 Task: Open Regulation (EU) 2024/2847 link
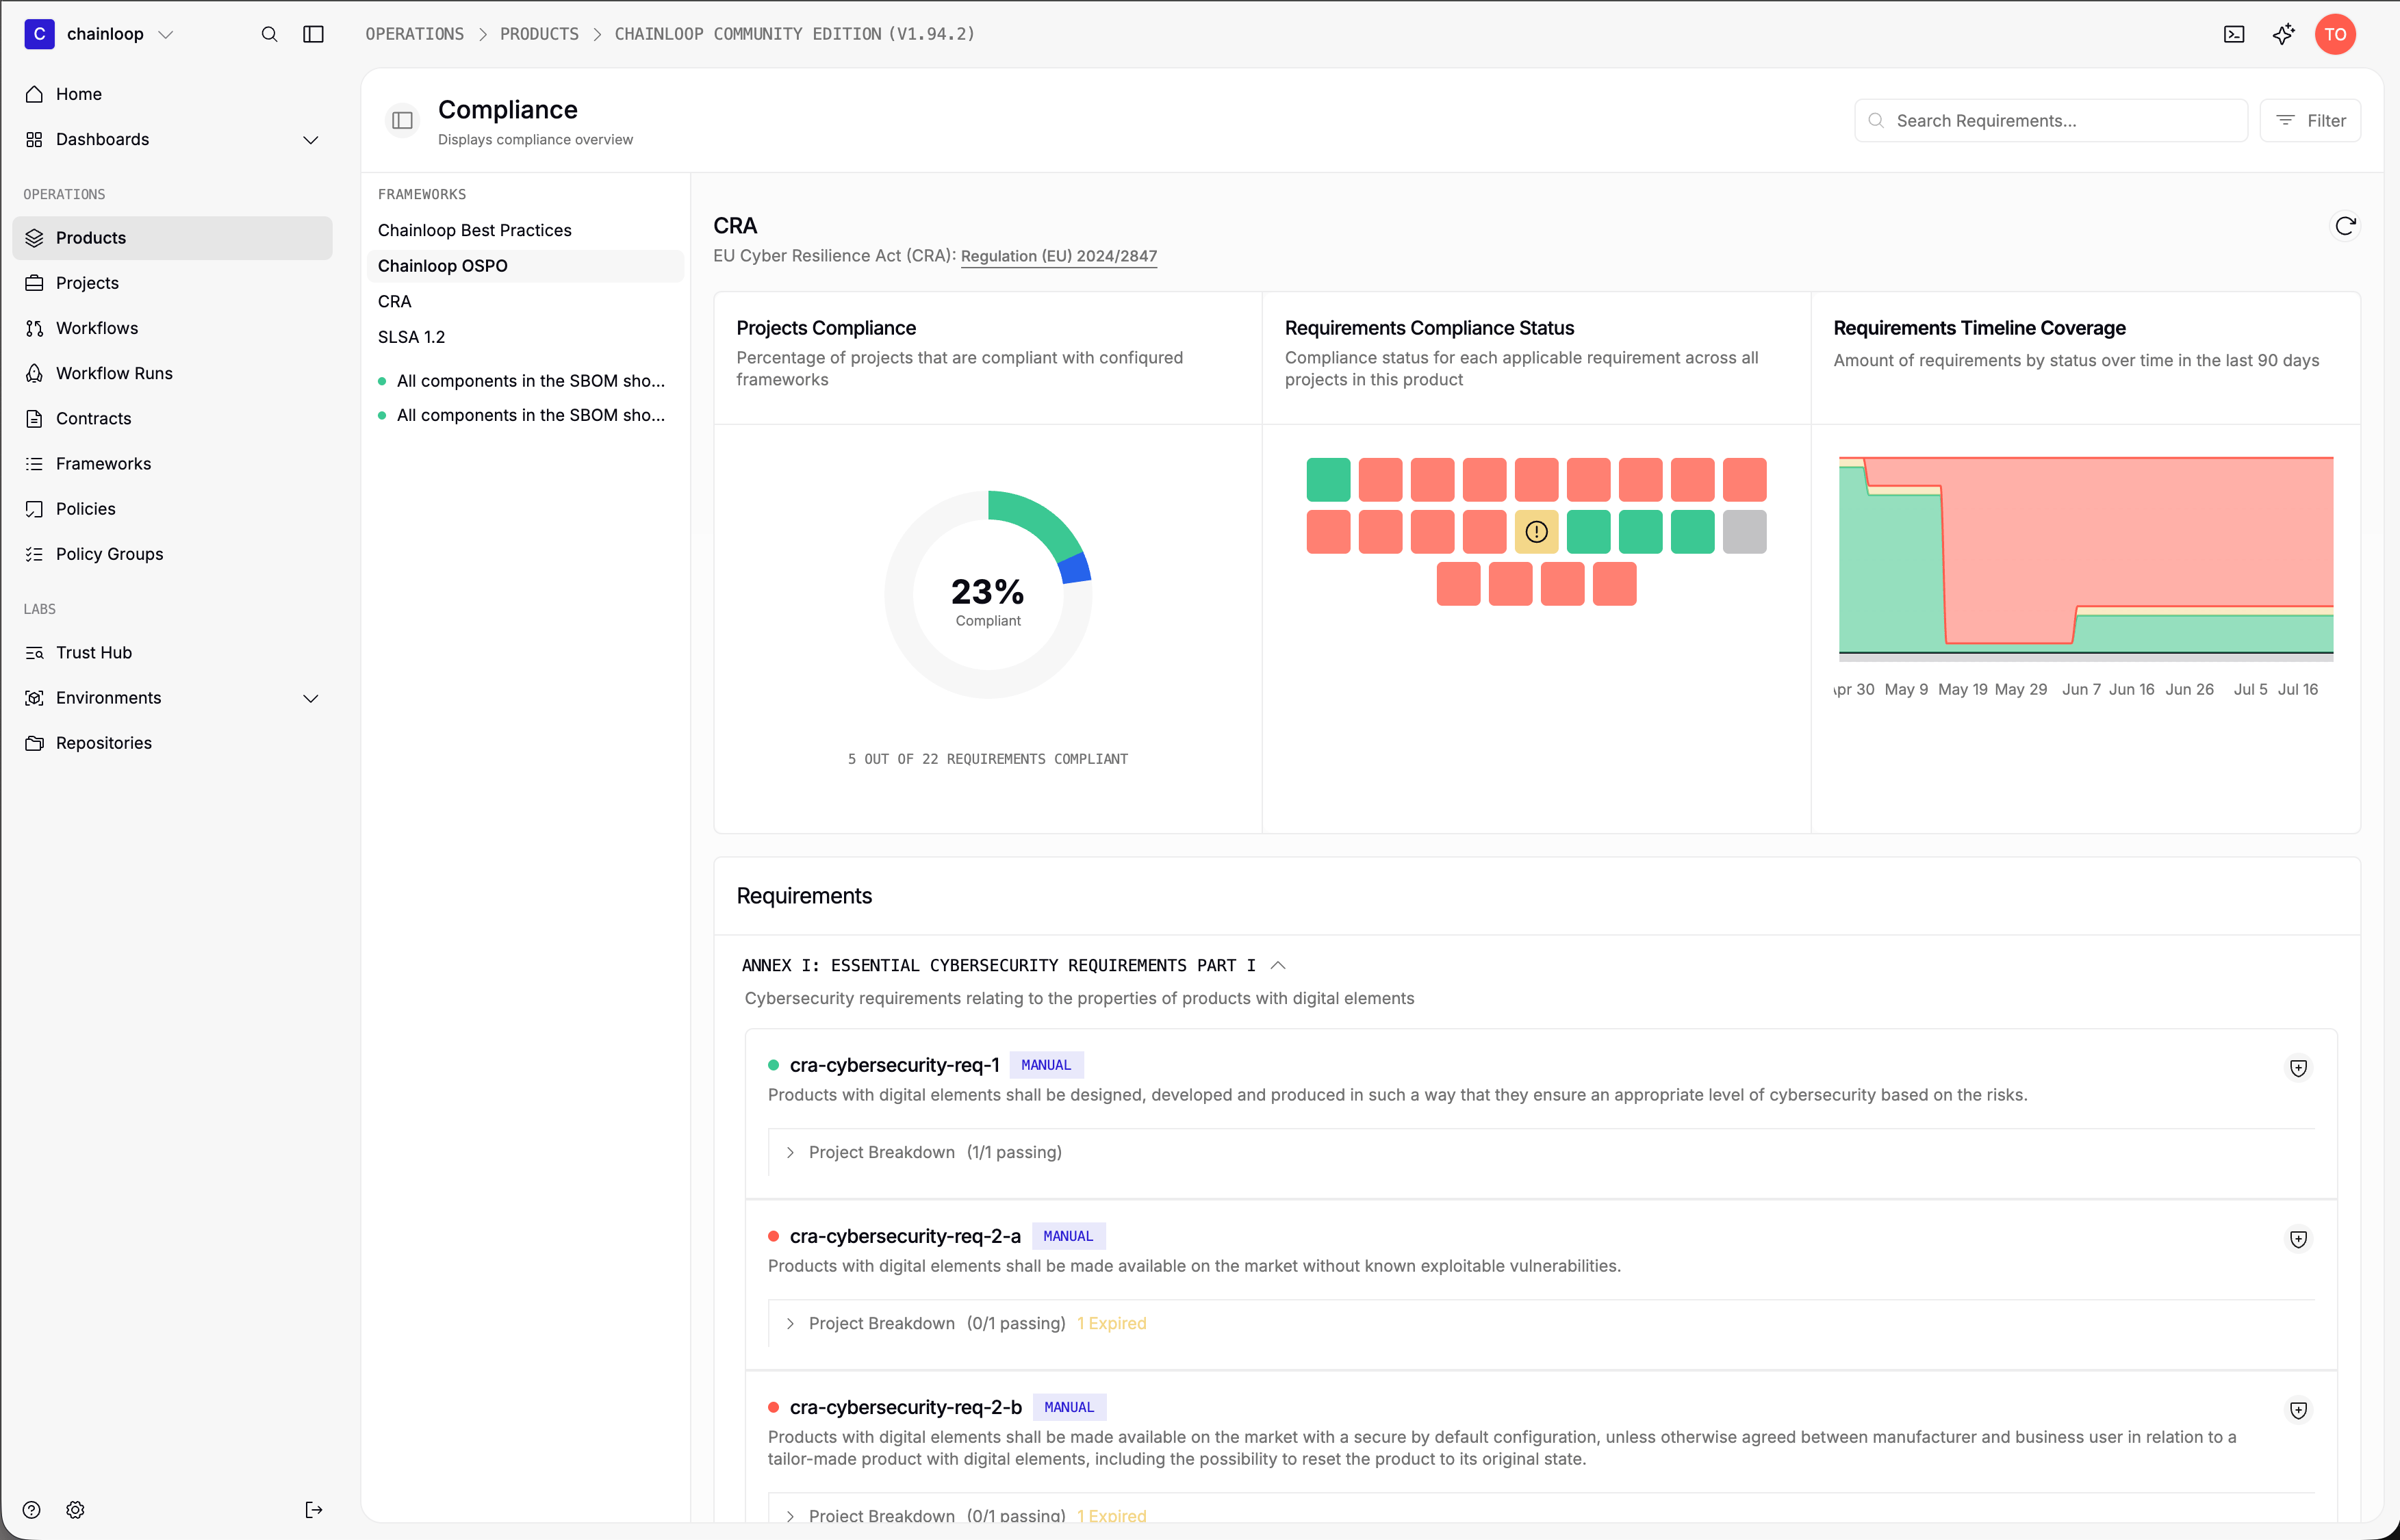(1059, 256)
